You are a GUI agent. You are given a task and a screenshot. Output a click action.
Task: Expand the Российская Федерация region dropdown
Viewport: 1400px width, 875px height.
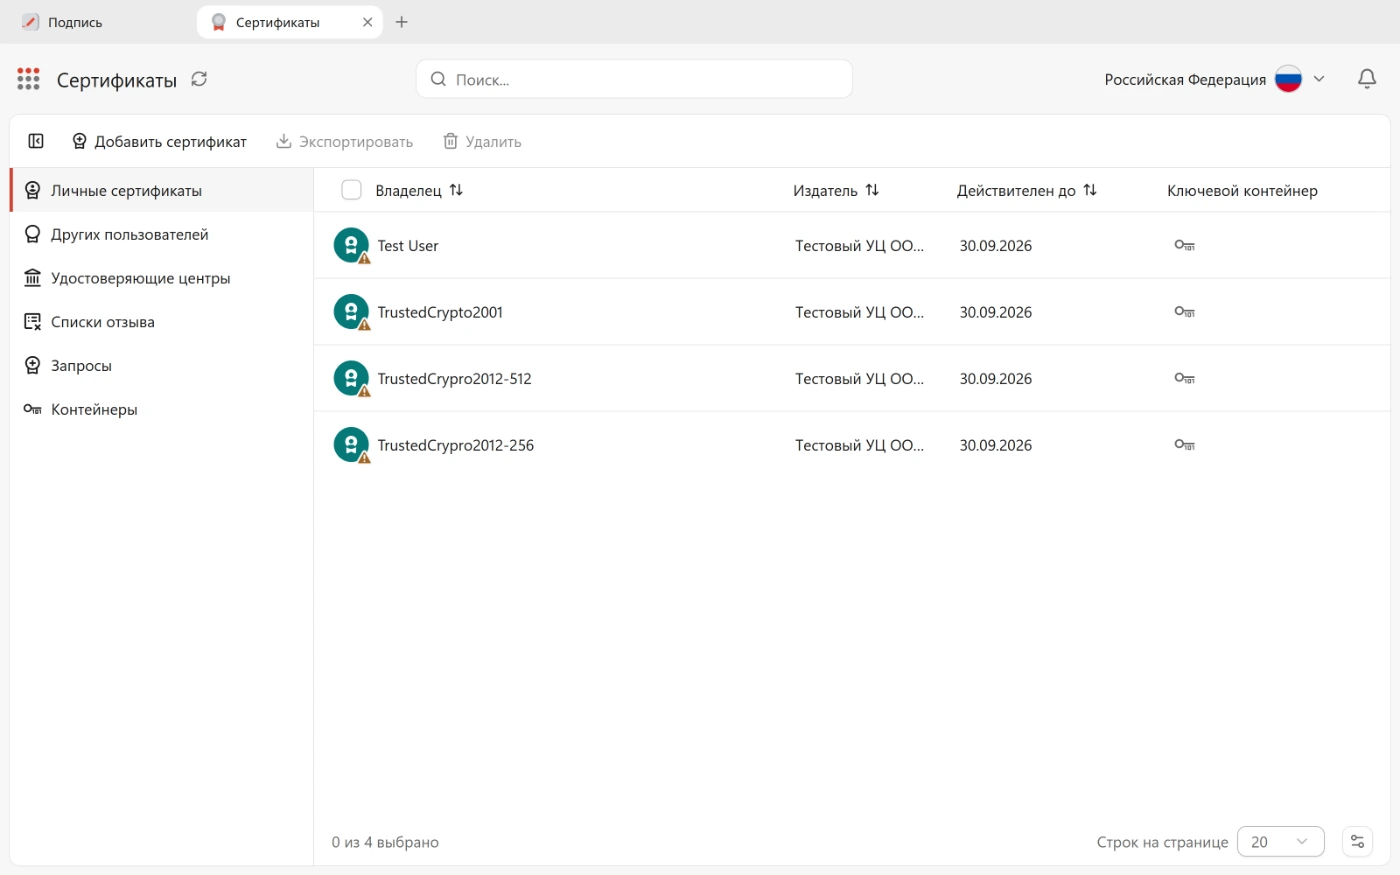coord(1319,79)
